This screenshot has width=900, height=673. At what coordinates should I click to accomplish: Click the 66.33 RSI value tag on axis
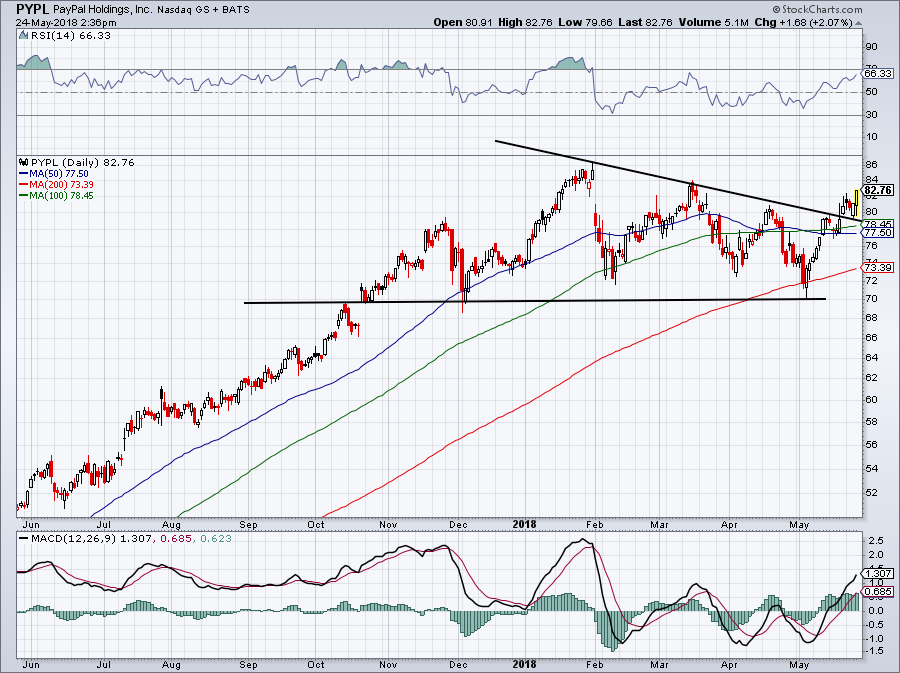[x=878, y=73]
